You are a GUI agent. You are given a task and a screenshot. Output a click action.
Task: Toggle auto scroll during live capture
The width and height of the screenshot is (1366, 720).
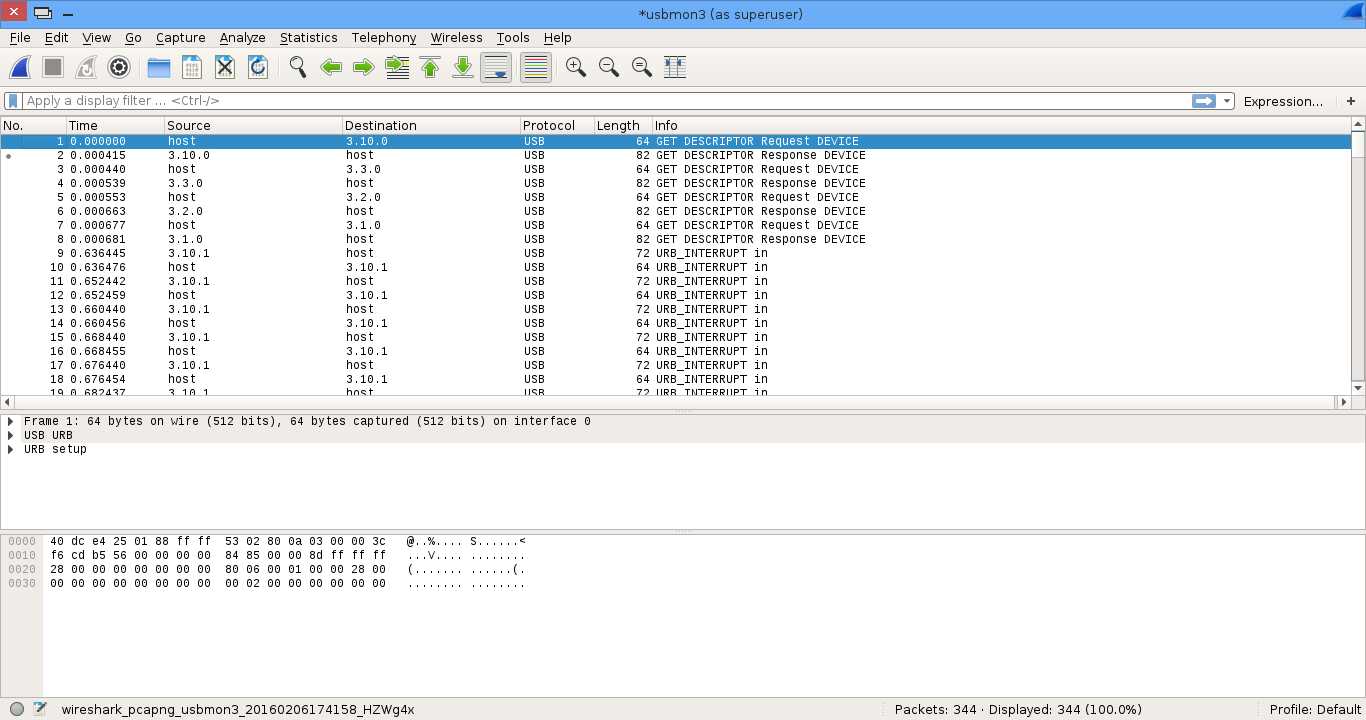[x=496, y=67]
